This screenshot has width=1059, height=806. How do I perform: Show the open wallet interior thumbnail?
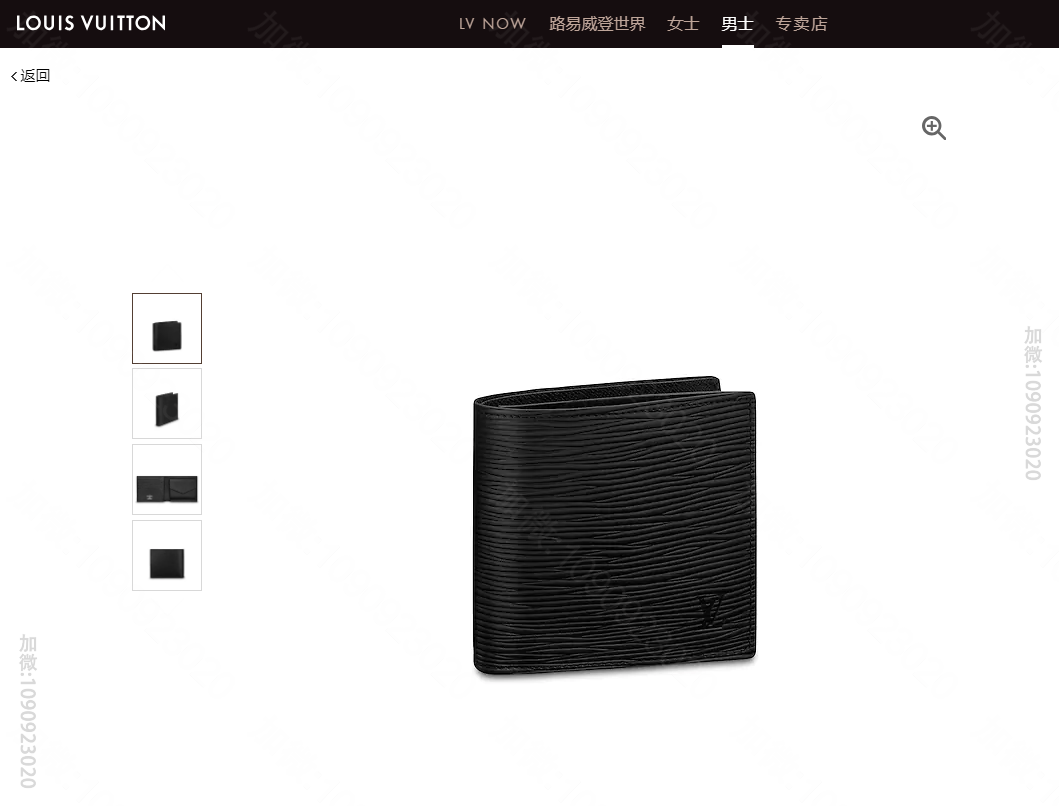[x=167, y=479]
